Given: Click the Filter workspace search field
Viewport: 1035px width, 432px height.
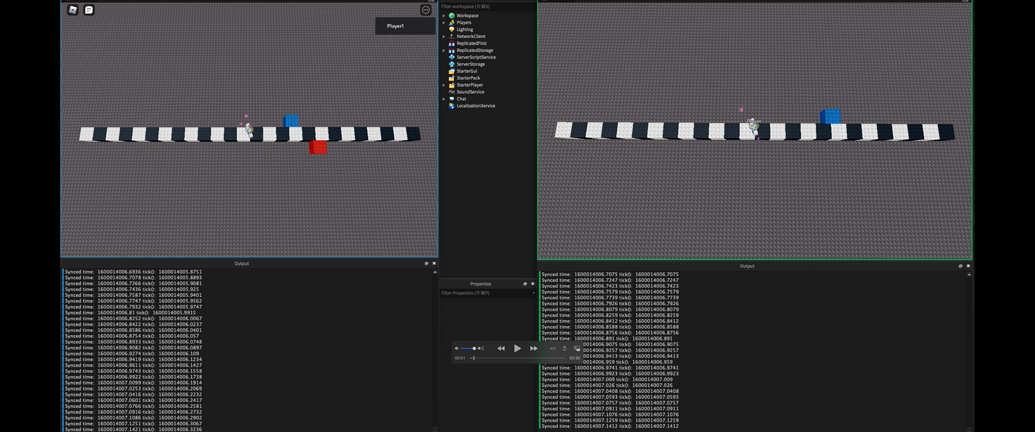Looking at the screenshot, I should (487, 6).
